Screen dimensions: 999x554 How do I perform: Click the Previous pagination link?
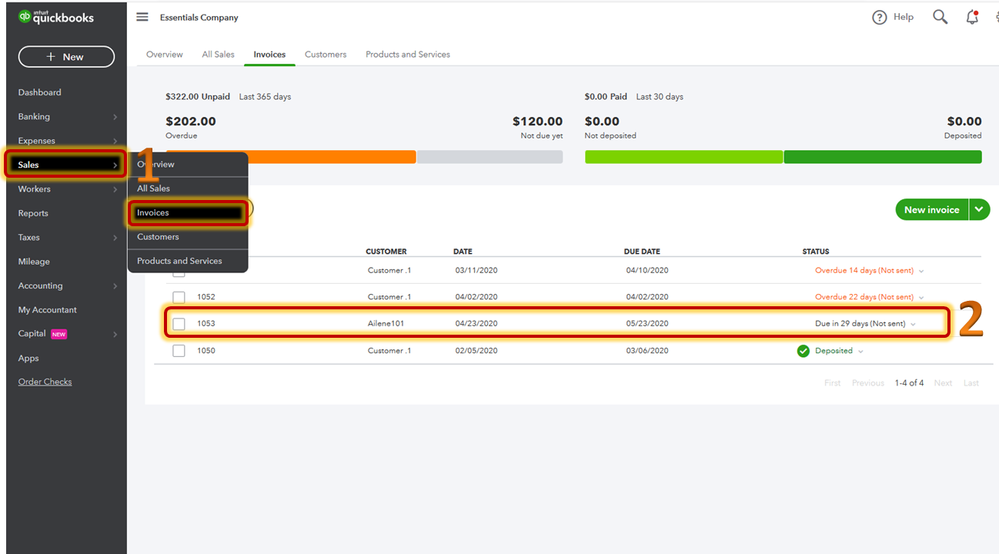868,383
